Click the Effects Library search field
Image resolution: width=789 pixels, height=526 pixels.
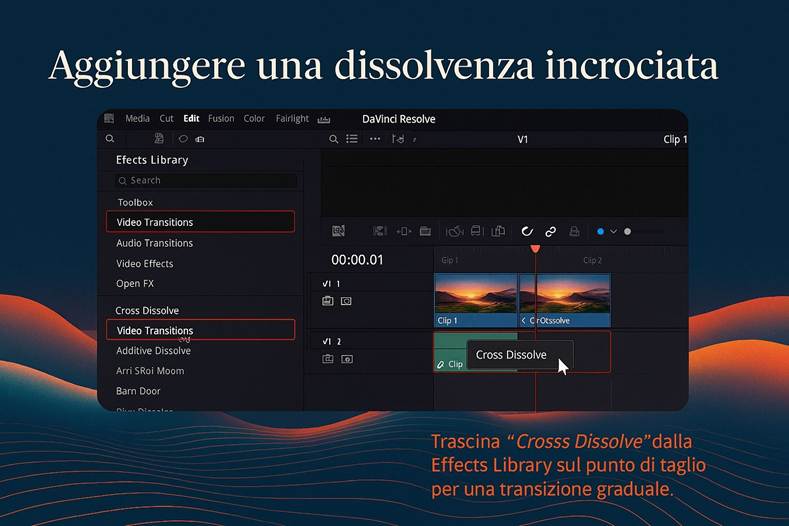[x=206, y=180]
